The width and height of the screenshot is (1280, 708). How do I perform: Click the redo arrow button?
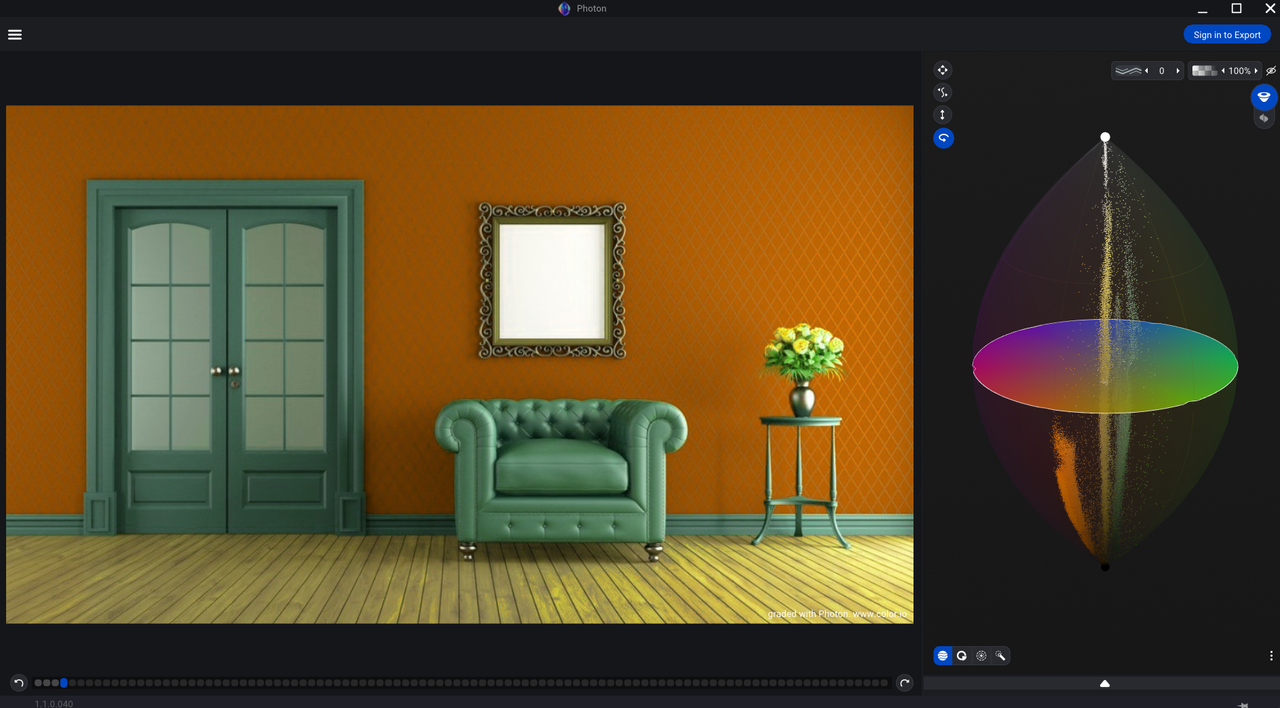point(905,683)
